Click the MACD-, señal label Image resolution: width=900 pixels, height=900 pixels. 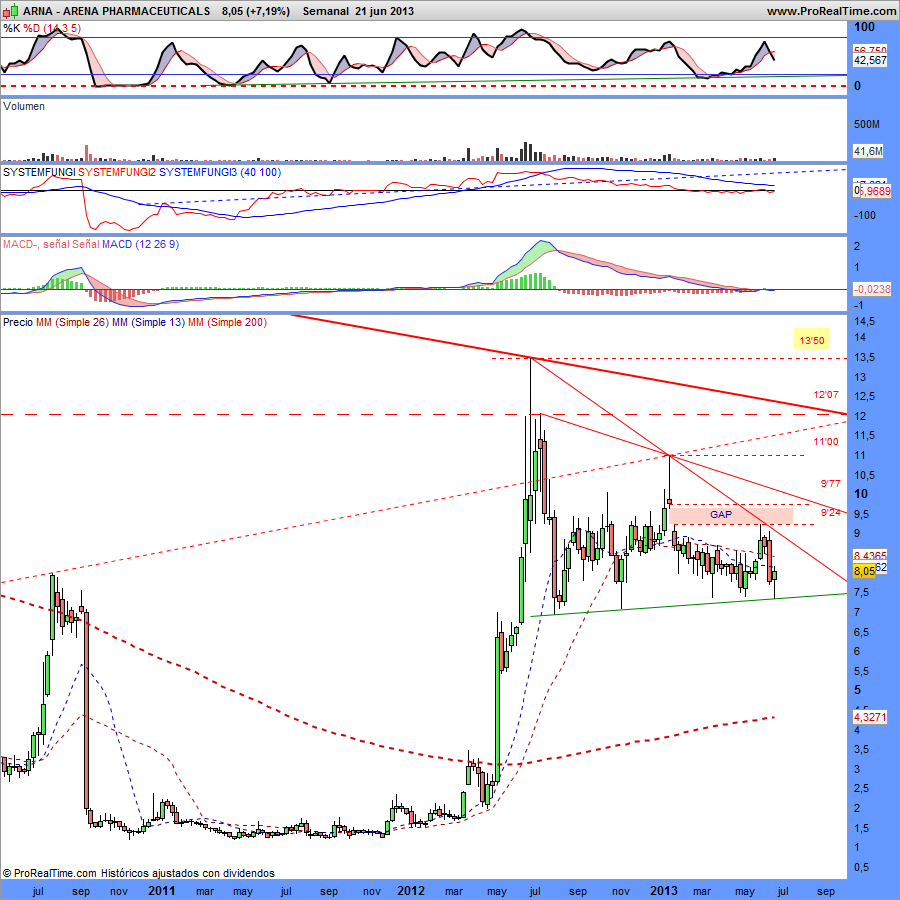[x=36, y=245]
